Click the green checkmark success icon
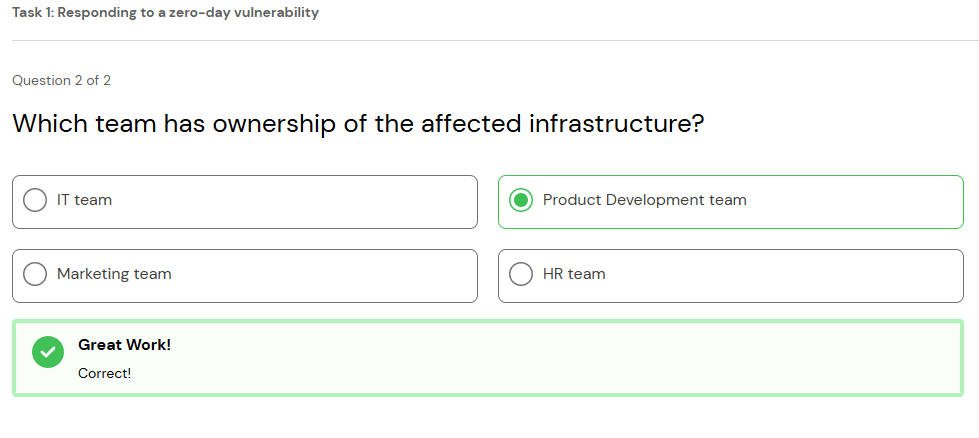This screenshot has width=979, height=438. pos(48,352)
